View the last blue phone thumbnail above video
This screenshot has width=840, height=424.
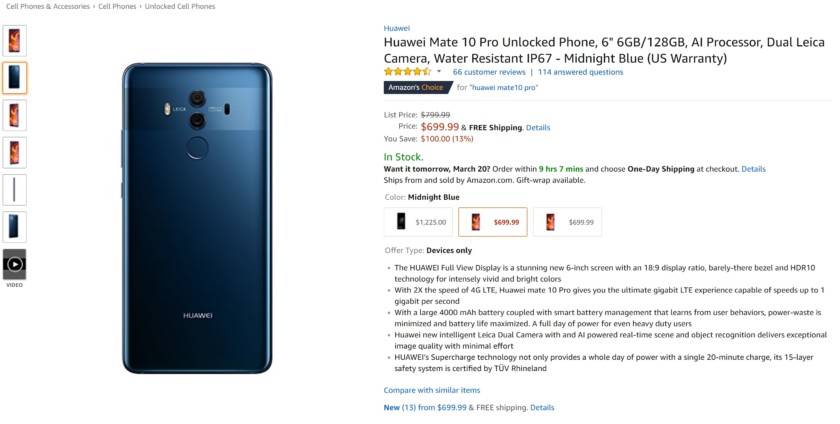(x=15, y=226)
